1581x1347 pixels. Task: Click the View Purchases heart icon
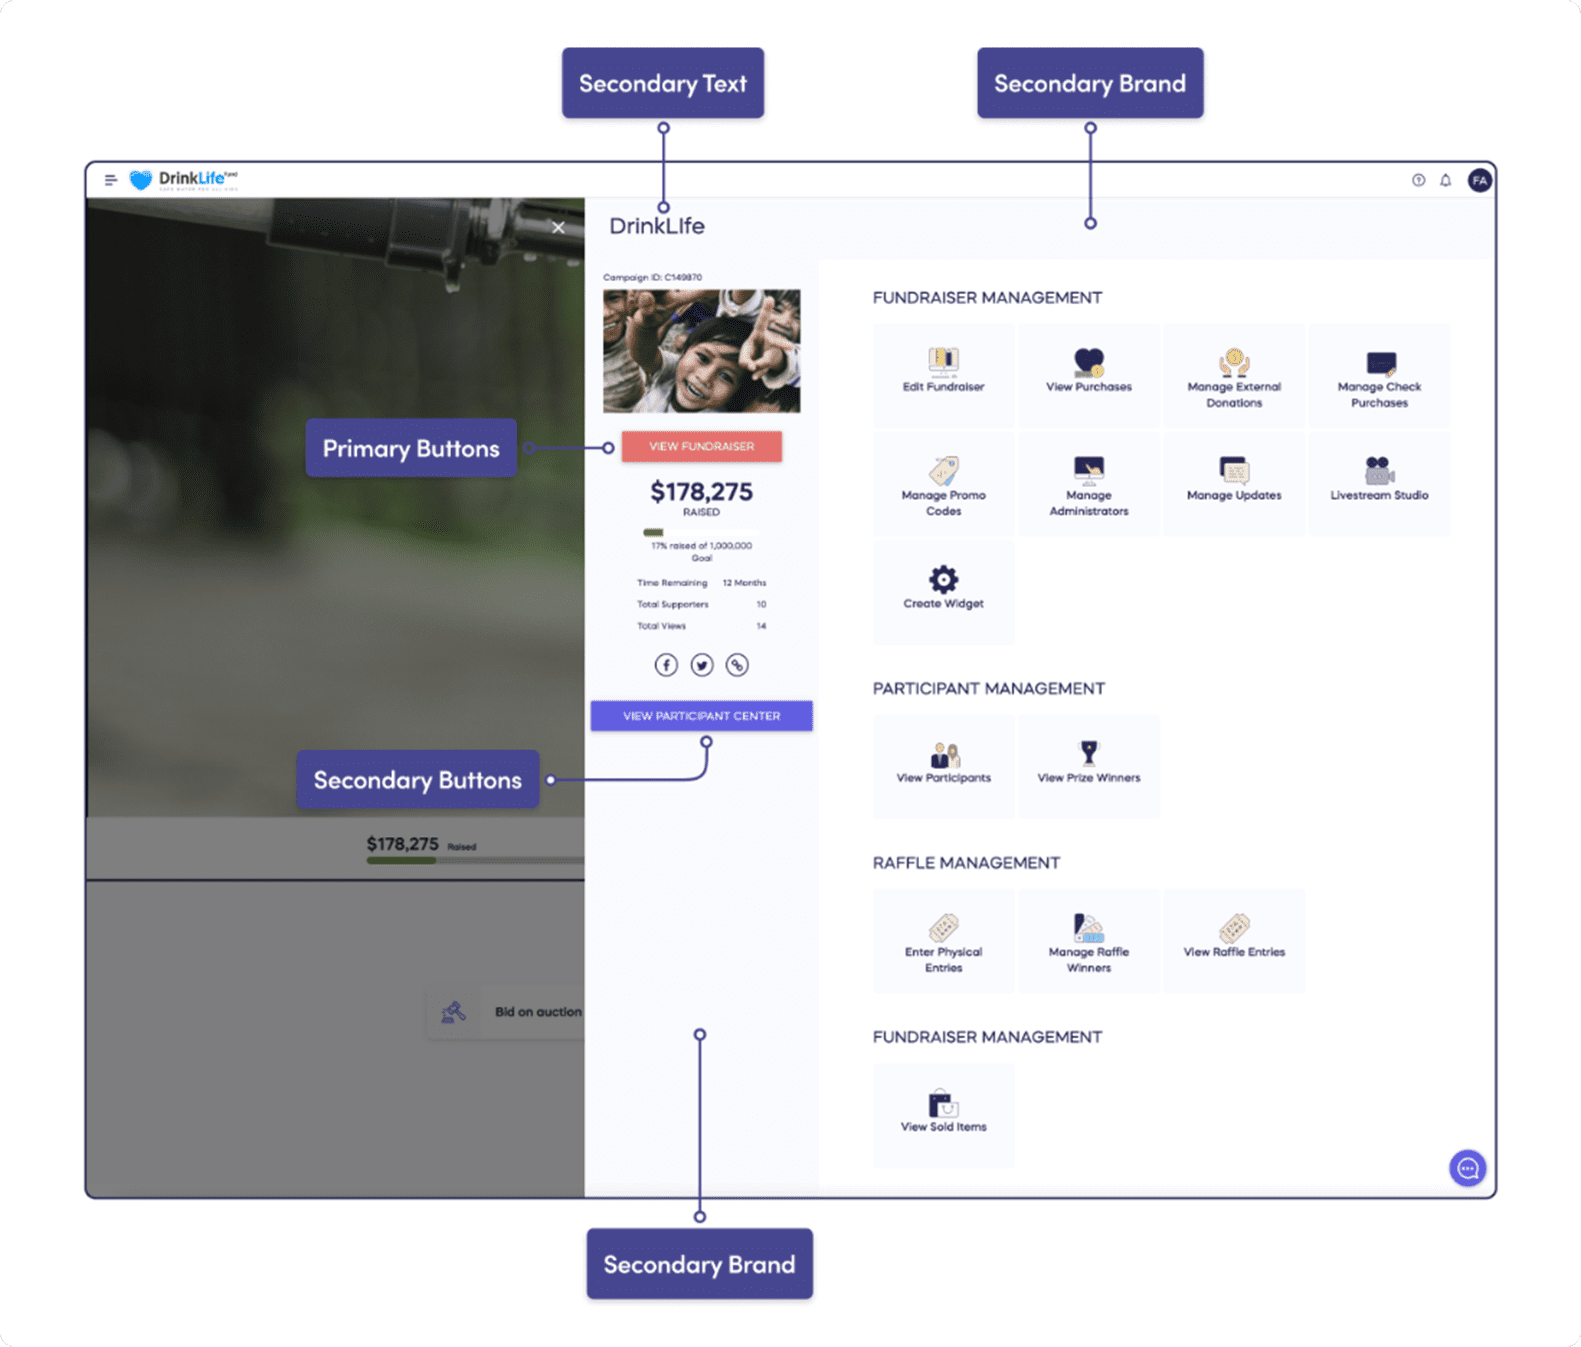click(1088, 361)
